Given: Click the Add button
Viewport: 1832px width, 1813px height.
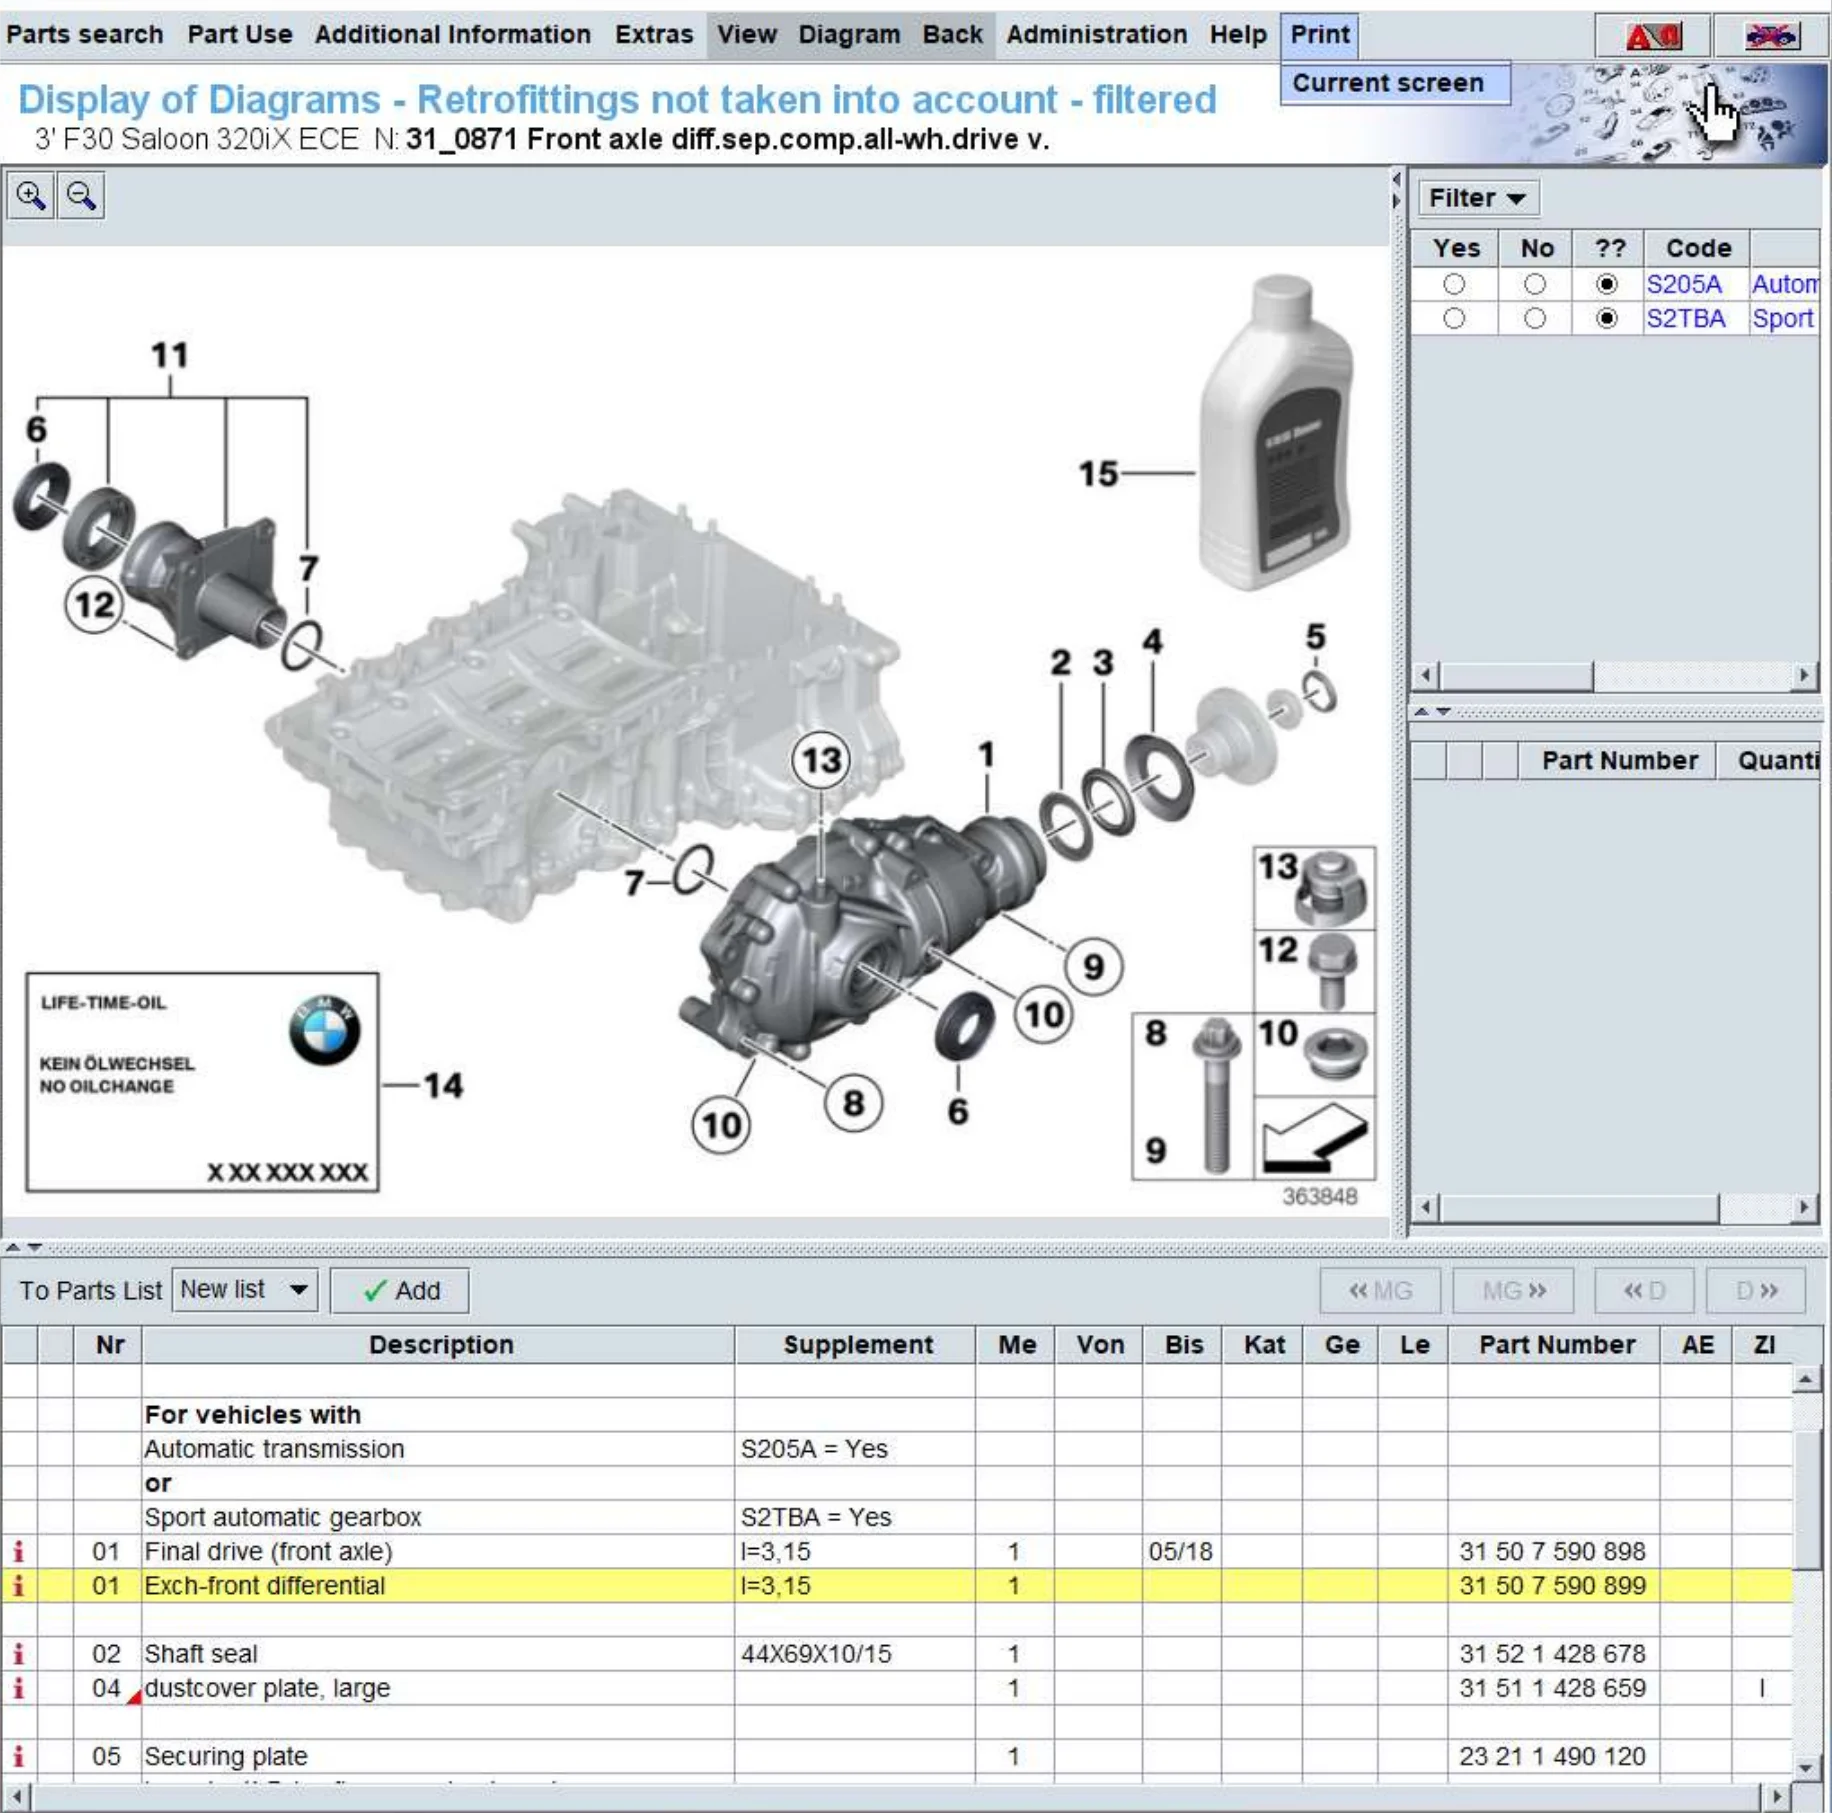Looking at the screenshot, I should point(400,1290).
